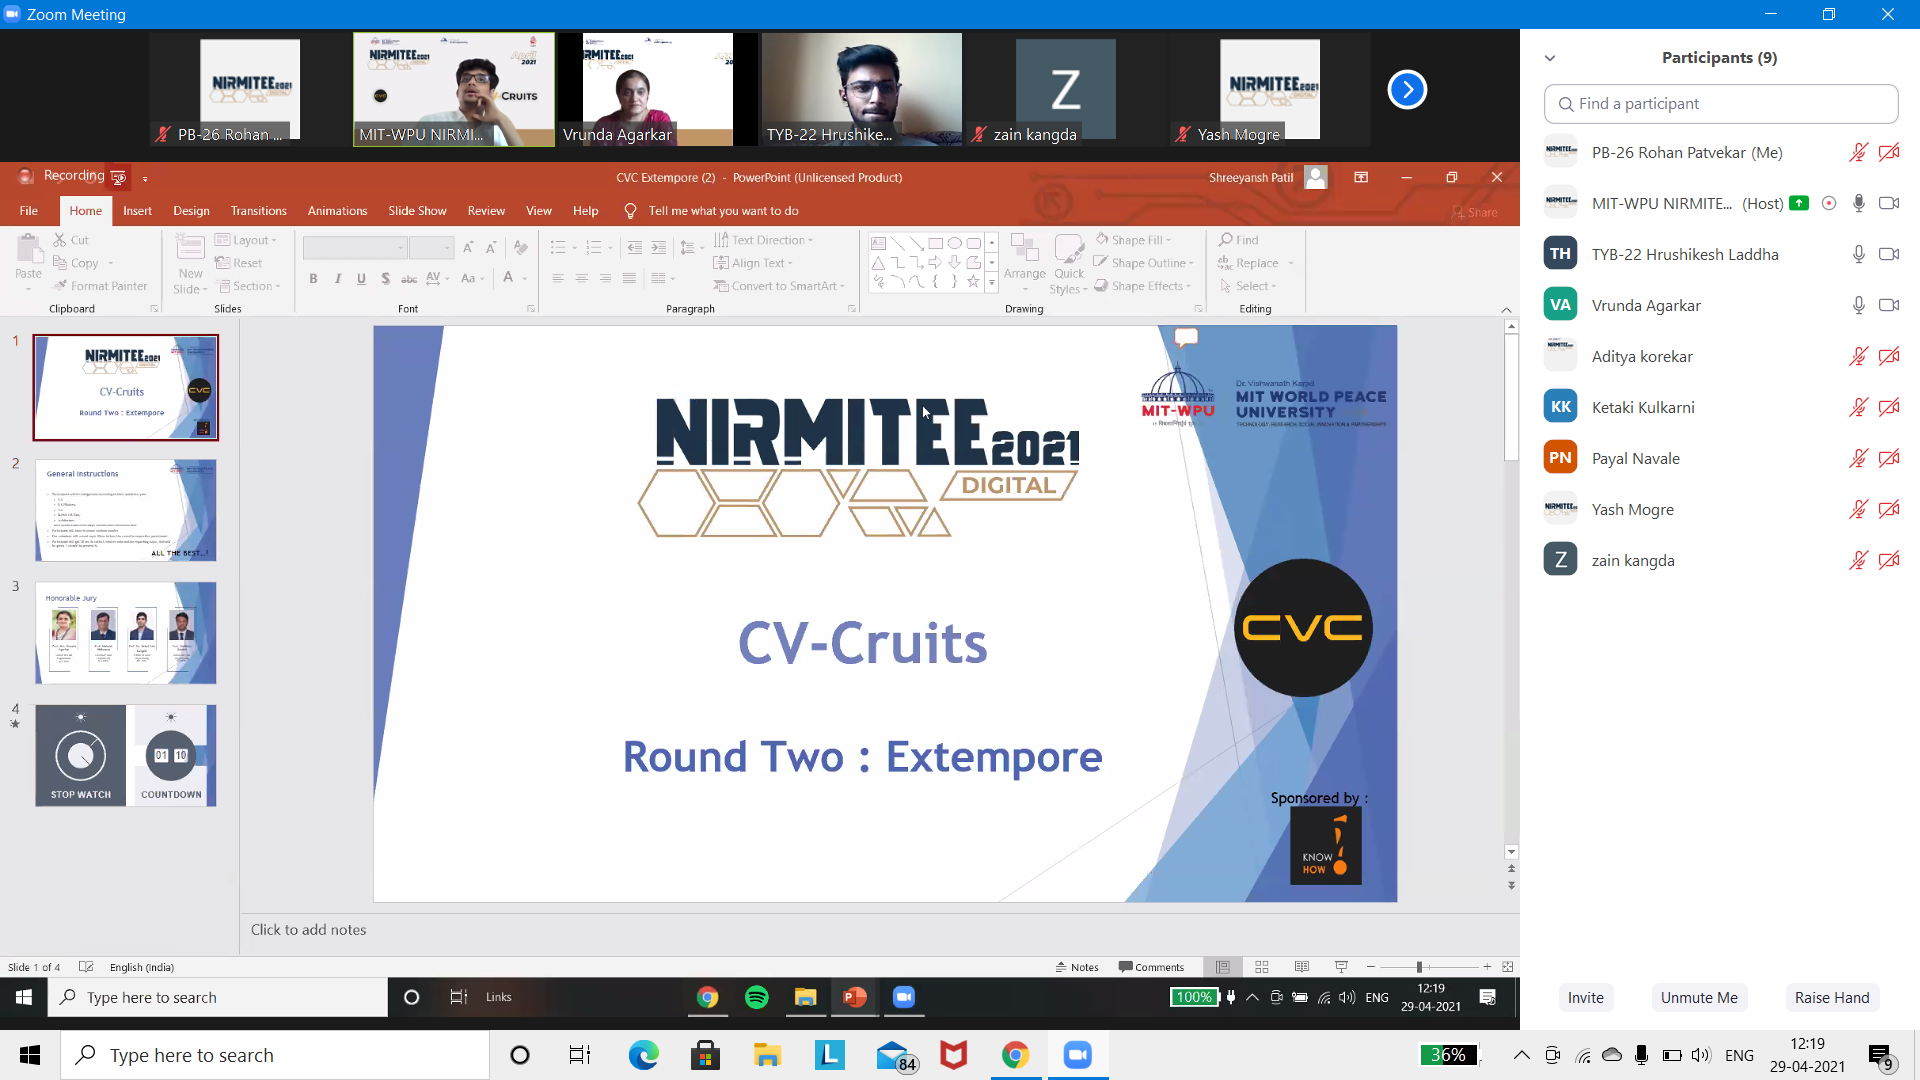1920x1080 pixels.
Task: Click Spotify icon in shared taskbar
Action: 757,997
